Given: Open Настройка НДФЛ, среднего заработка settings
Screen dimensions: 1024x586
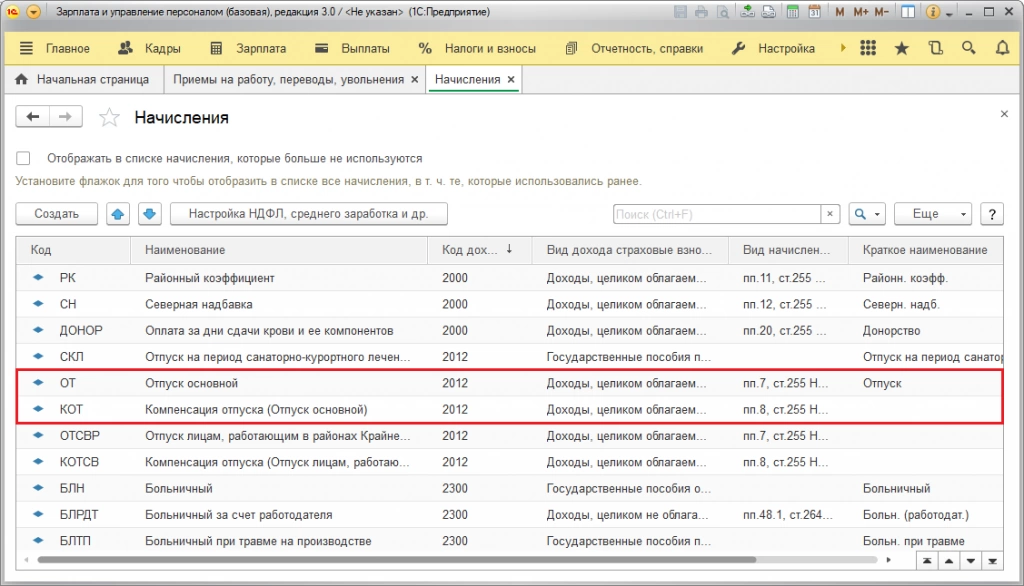Looking at the screenshot, I should point(309,214).
